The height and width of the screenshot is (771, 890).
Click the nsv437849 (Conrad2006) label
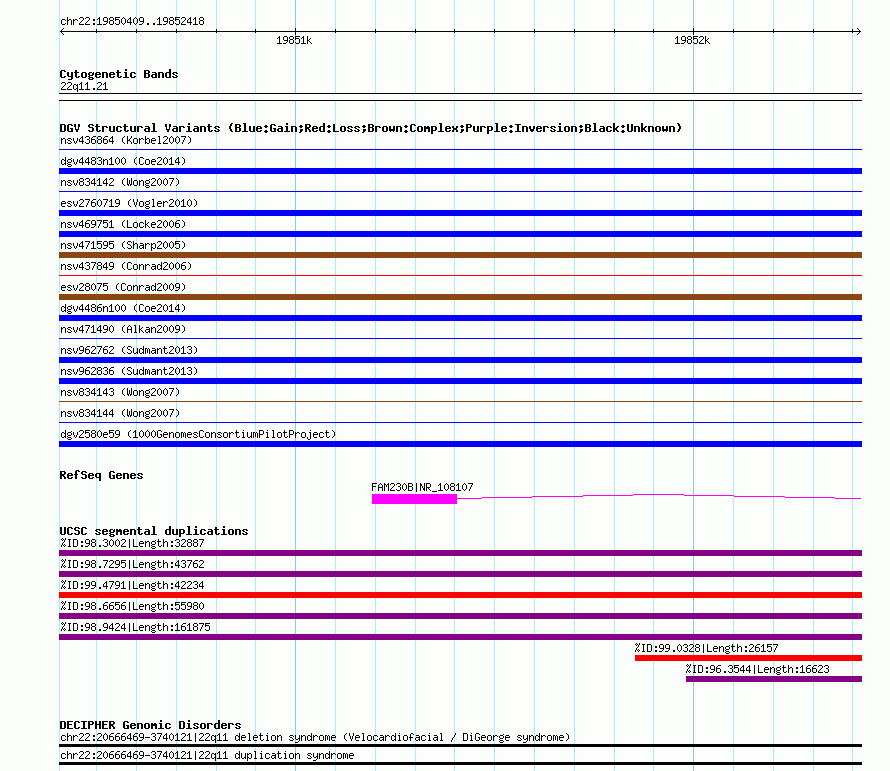point(126,266)
